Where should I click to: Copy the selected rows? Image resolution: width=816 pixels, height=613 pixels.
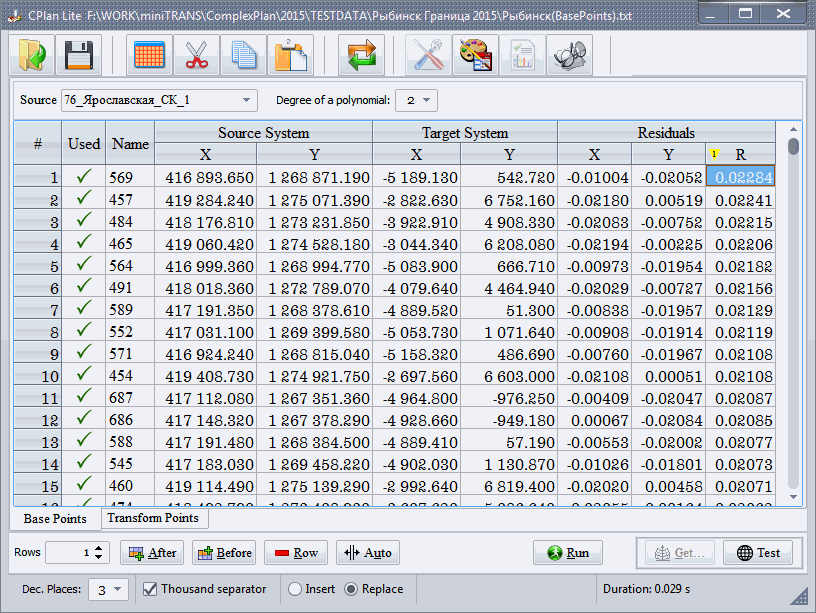coord(243,56)
